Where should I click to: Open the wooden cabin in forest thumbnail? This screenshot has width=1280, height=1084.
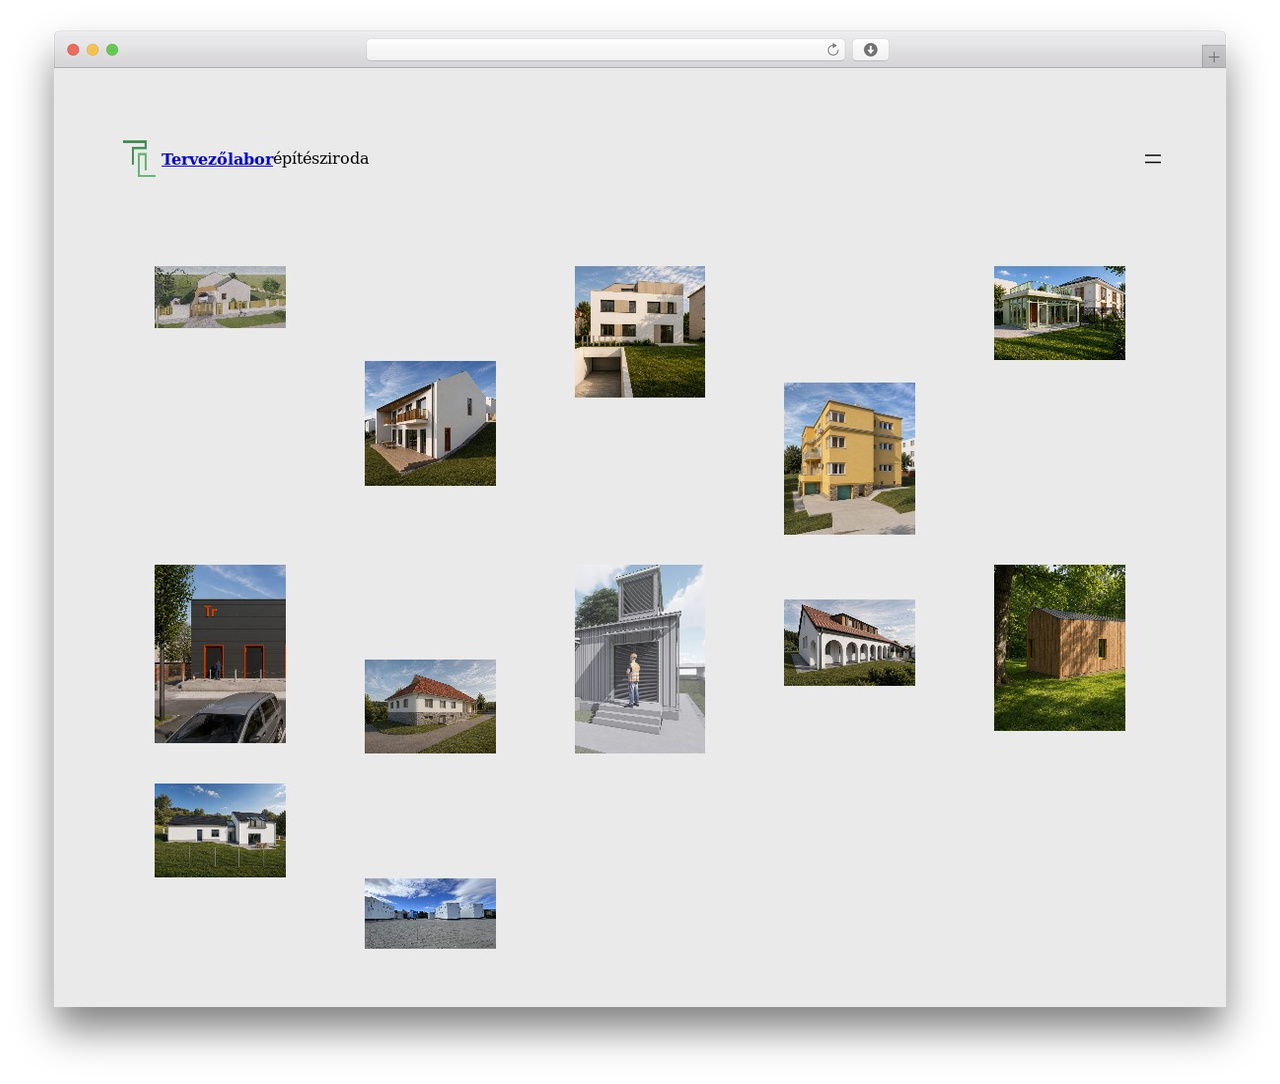1059,648
